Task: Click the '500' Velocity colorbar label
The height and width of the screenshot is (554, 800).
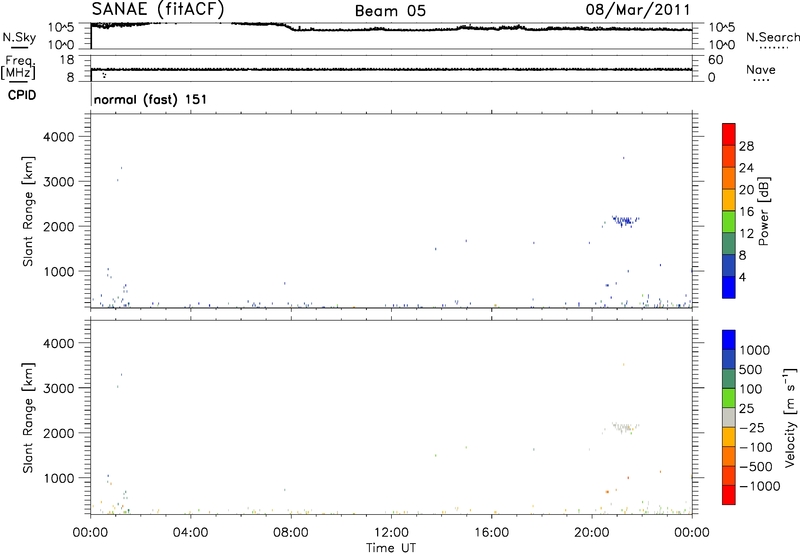Action: (x=751, y=369)
